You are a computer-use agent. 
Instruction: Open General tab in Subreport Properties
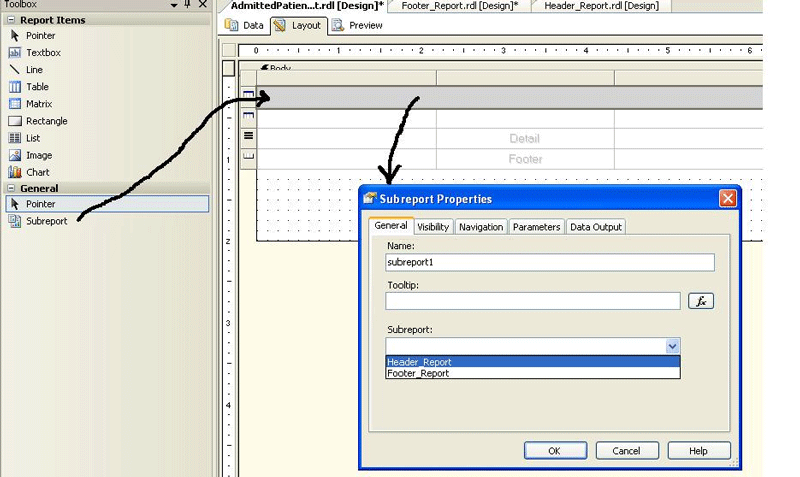391,225
